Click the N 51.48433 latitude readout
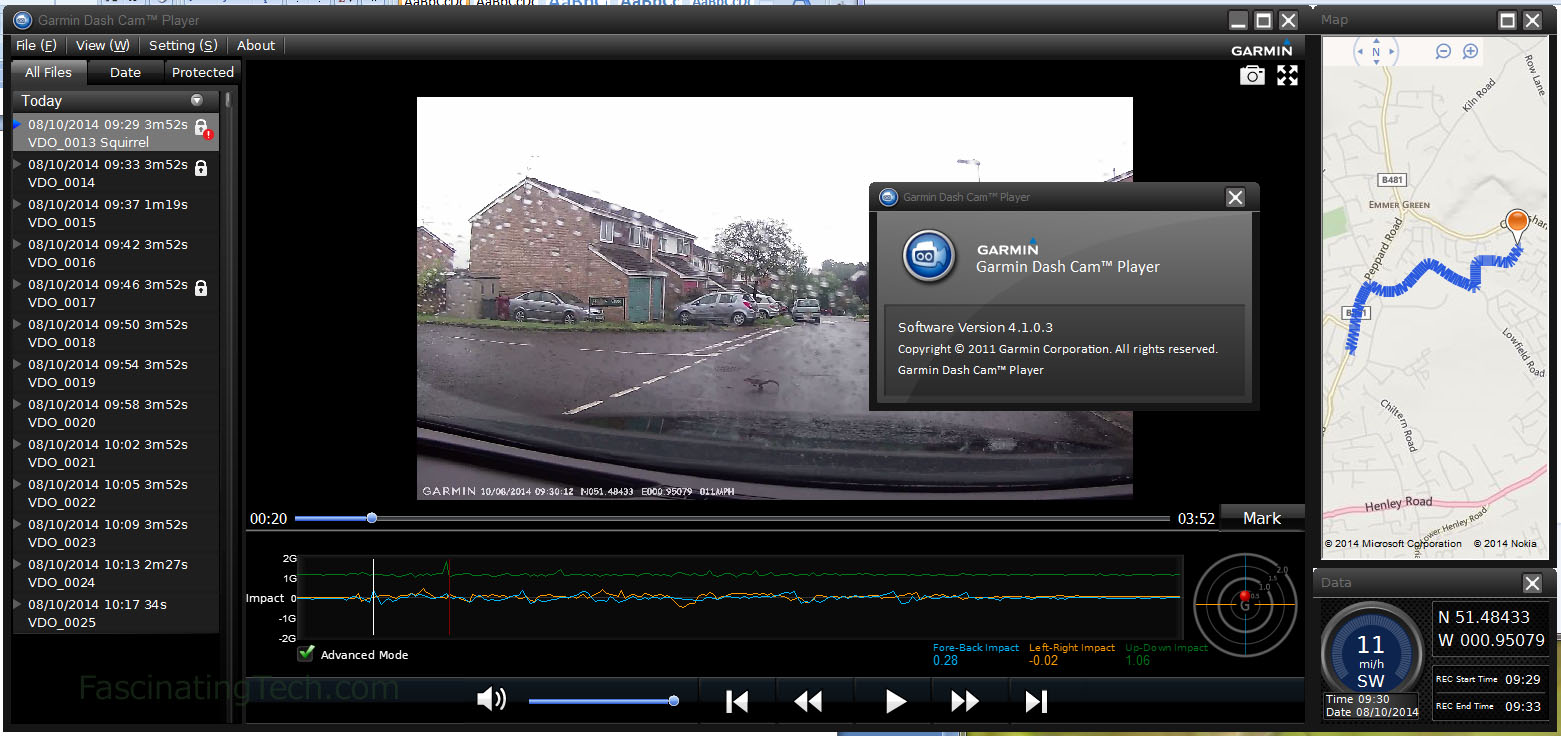This screenshot has width=1561, height=736. 1484,617
